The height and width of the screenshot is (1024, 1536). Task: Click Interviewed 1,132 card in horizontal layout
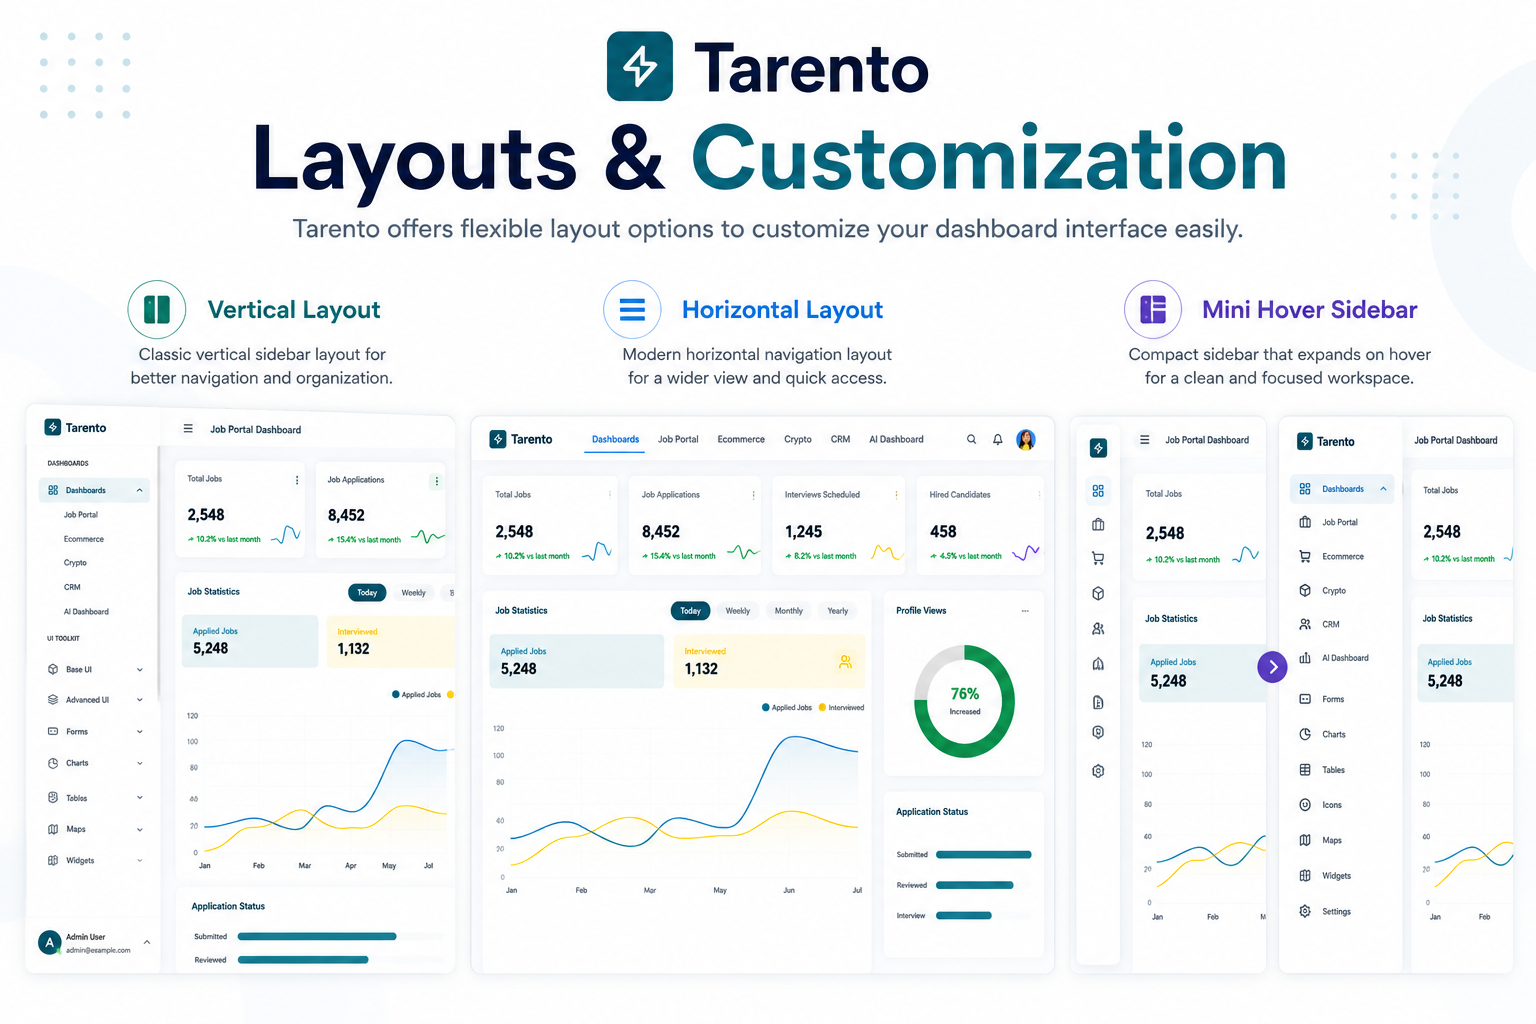(x=768, y=661)
